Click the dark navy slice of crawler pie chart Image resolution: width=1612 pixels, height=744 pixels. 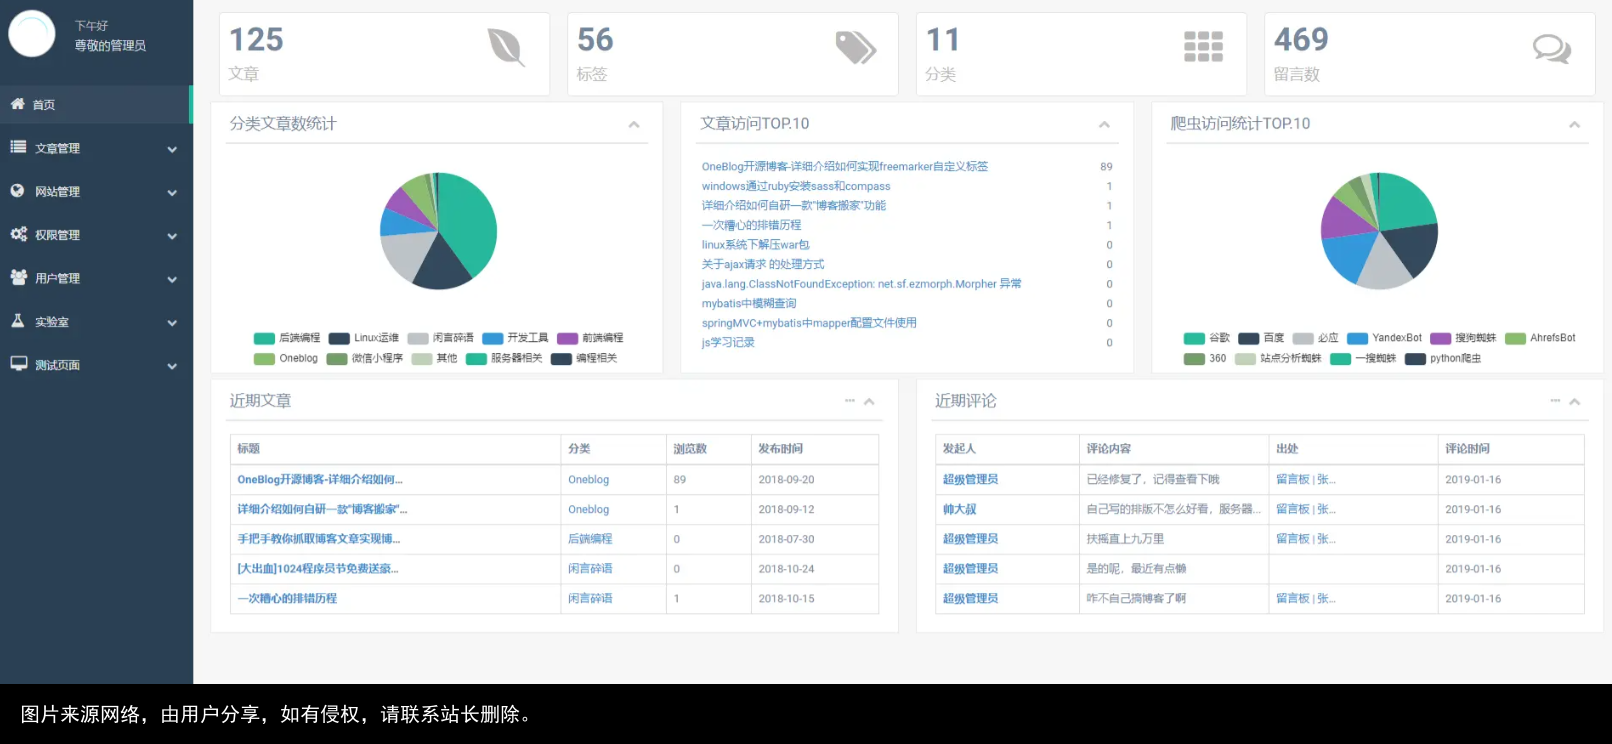(x=1412, y=248)
